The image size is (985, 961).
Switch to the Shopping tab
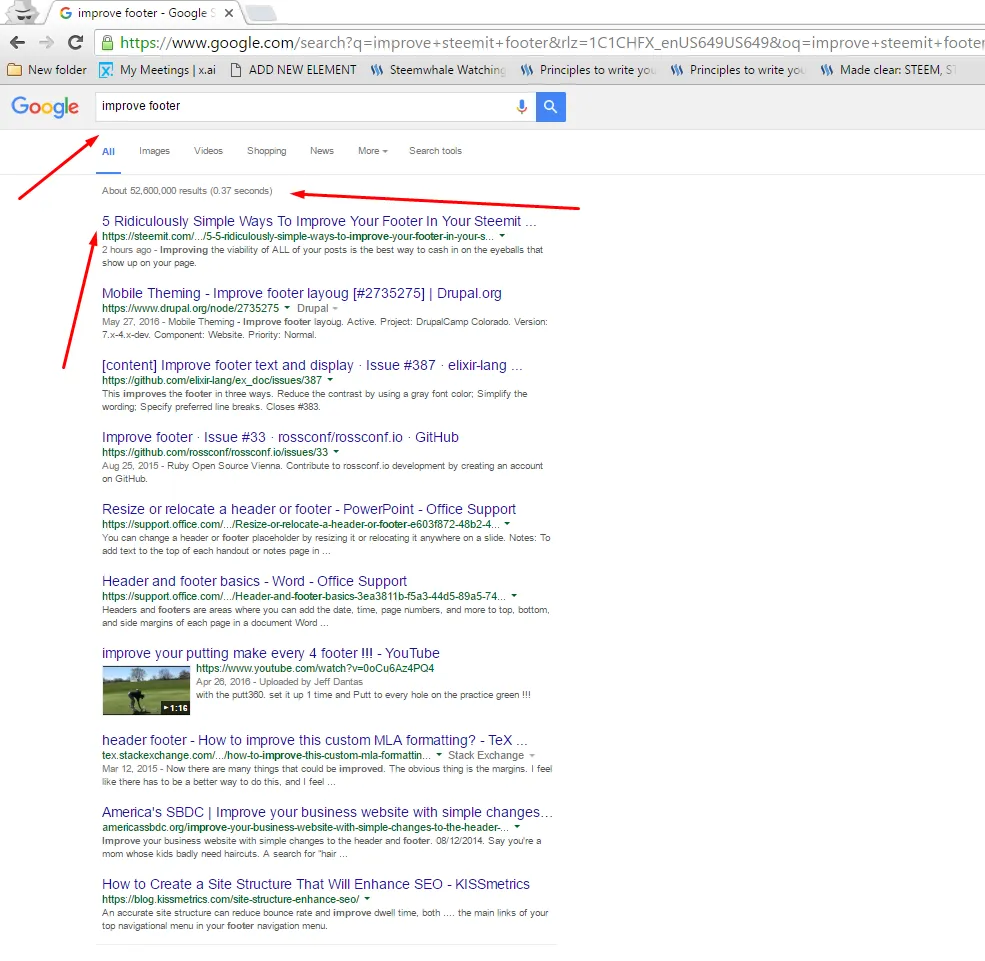[x=266, y=151]
